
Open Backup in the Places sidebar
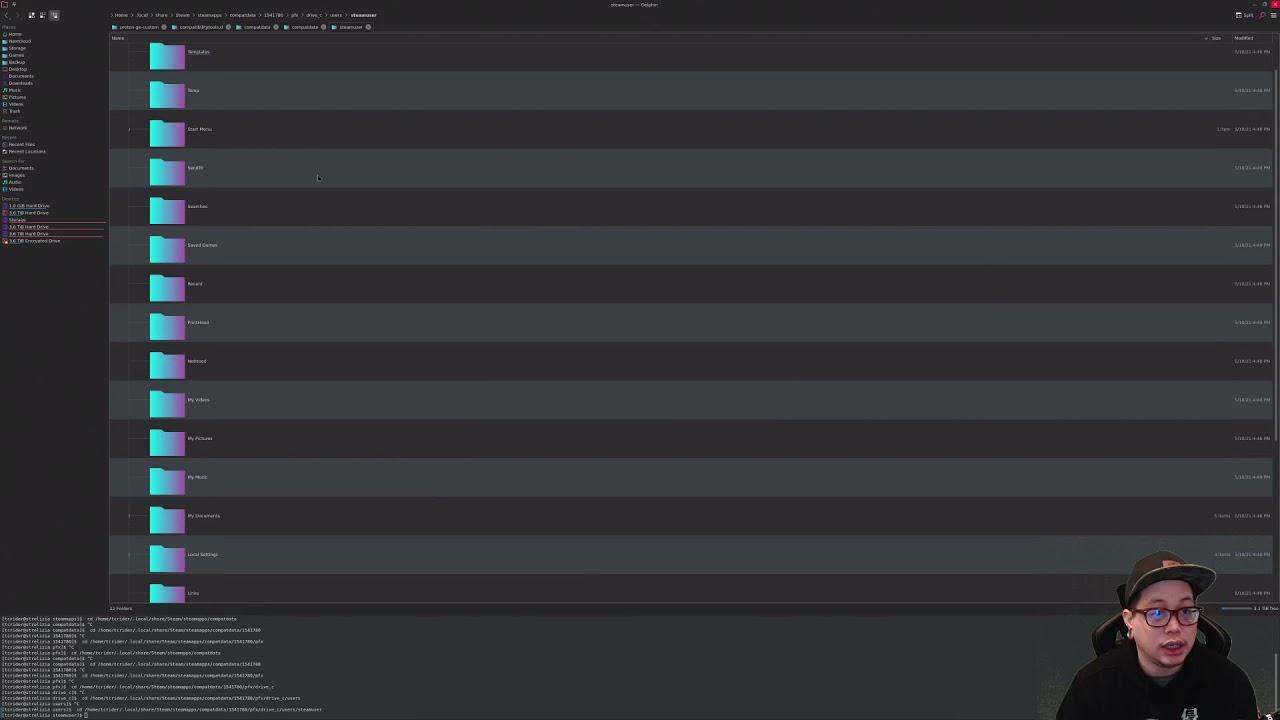[x=16, y=62]
